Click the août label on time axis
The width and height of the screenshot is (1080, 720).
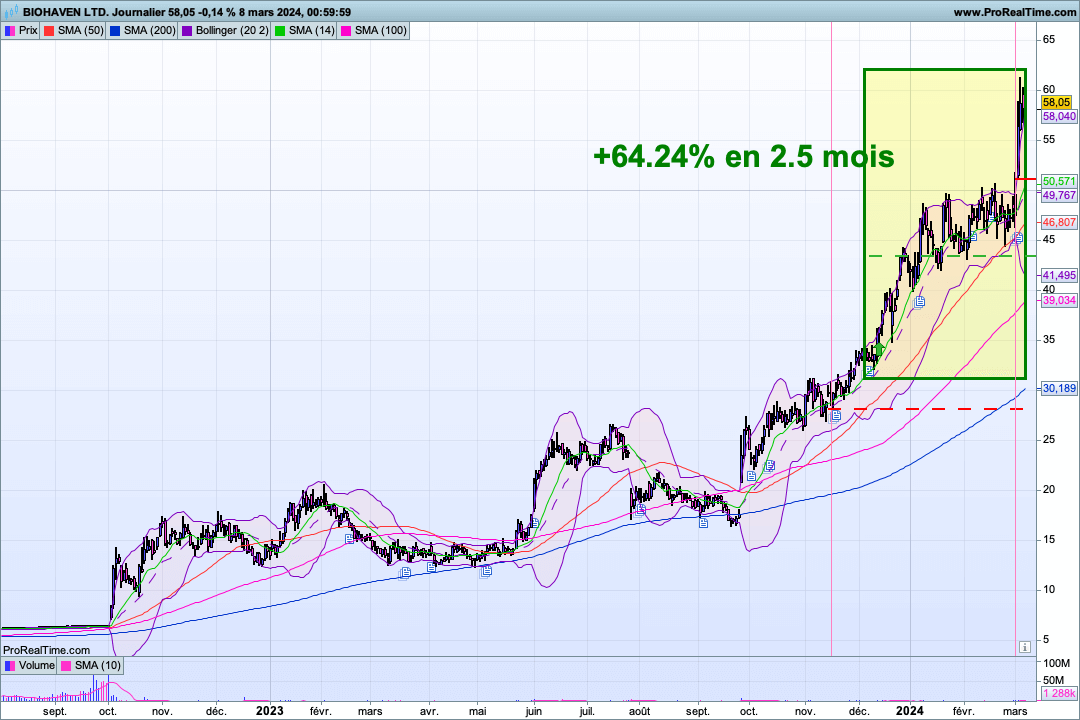coord(639,711)
